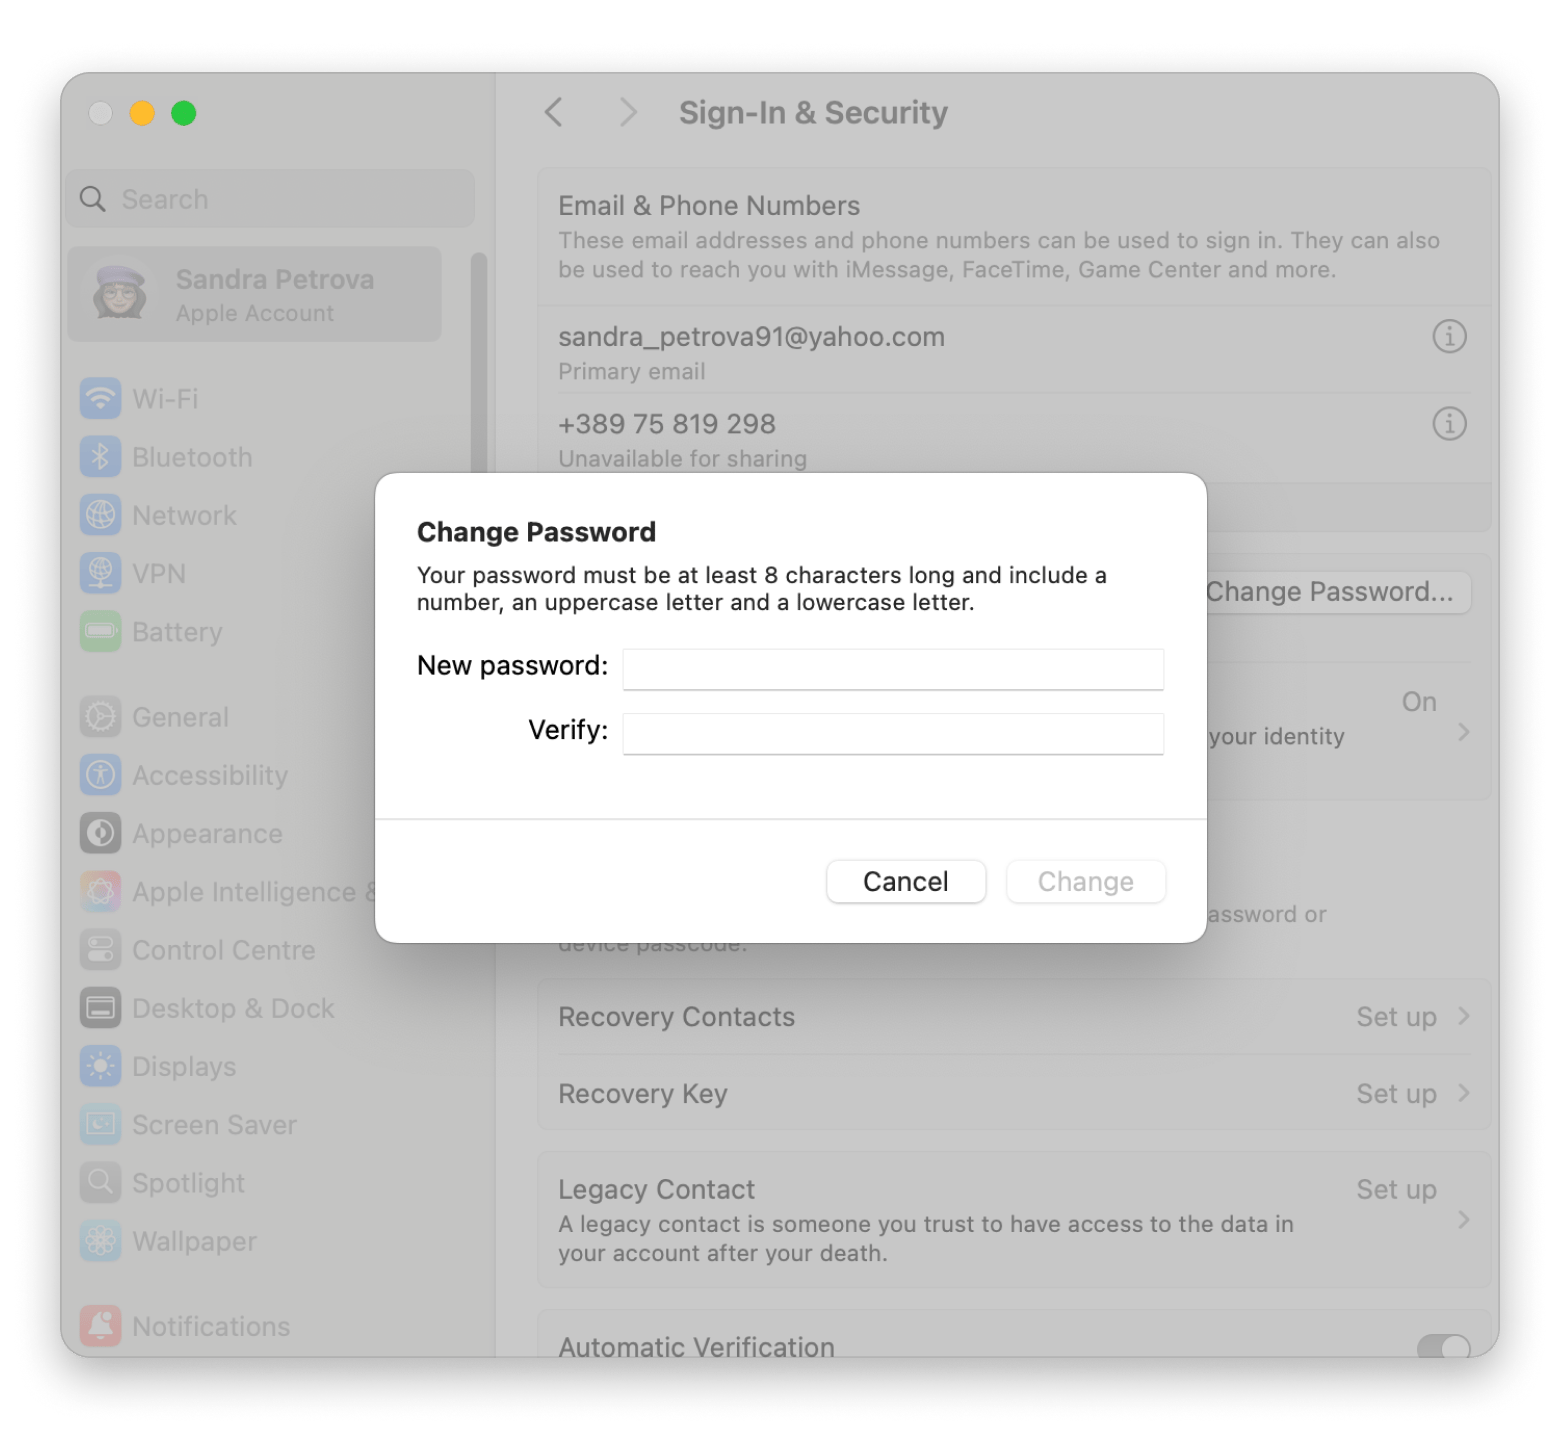Open Bluetooth settings via its icon
The width and height of the screenshot is (1560, 1438).
[100, 457]
